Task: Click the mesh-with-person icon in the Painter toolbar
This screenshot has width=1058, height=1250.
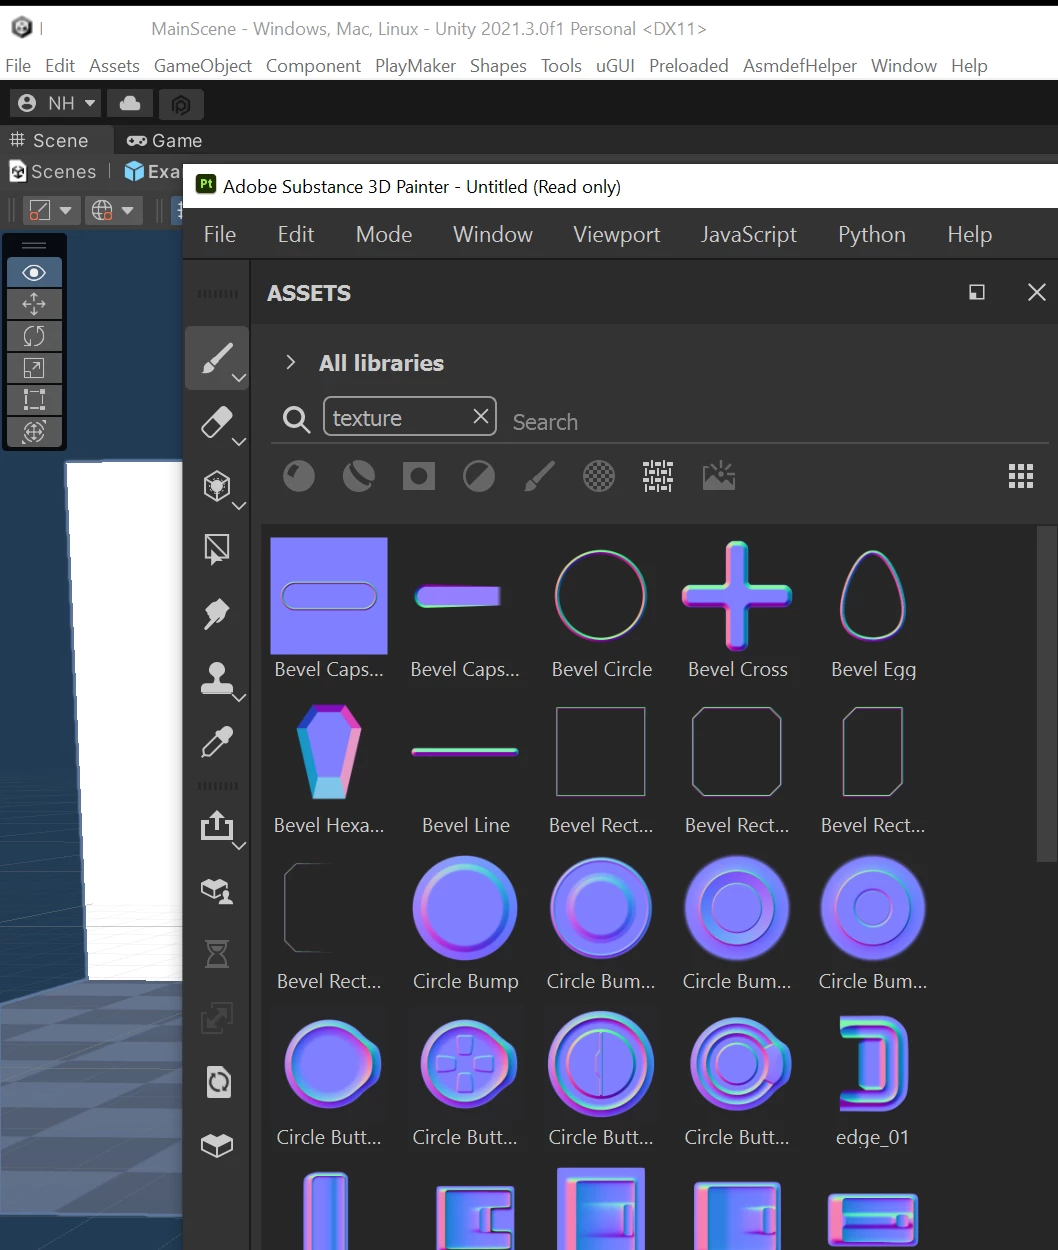Action: (x=217, y=890)
